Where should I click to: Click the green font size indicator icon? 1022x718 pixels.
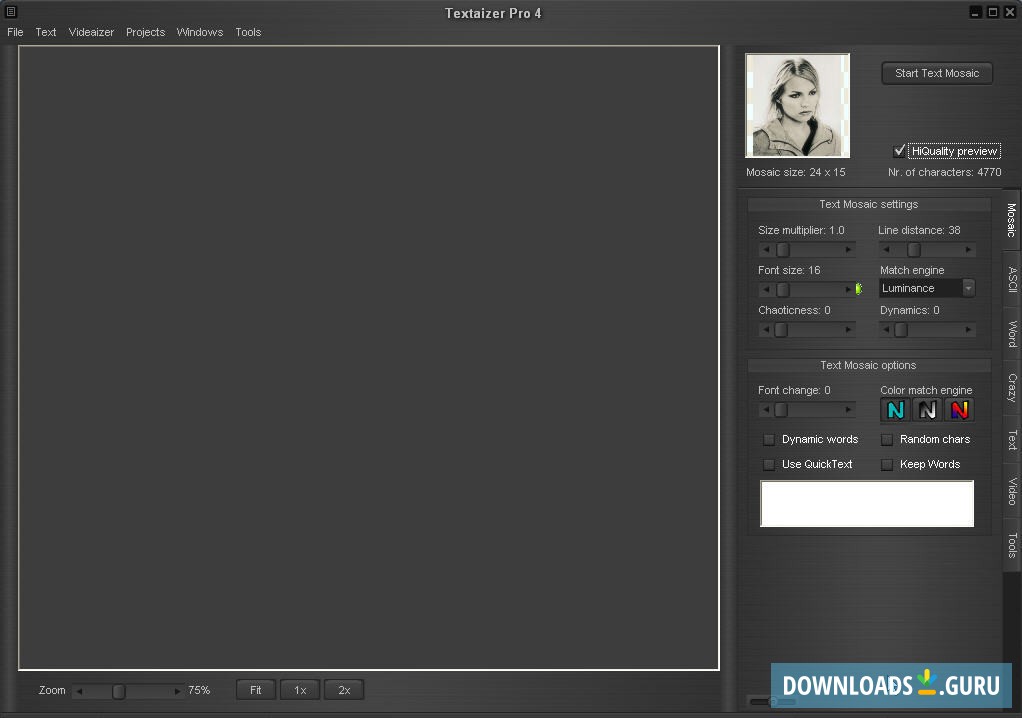[859, 289]
